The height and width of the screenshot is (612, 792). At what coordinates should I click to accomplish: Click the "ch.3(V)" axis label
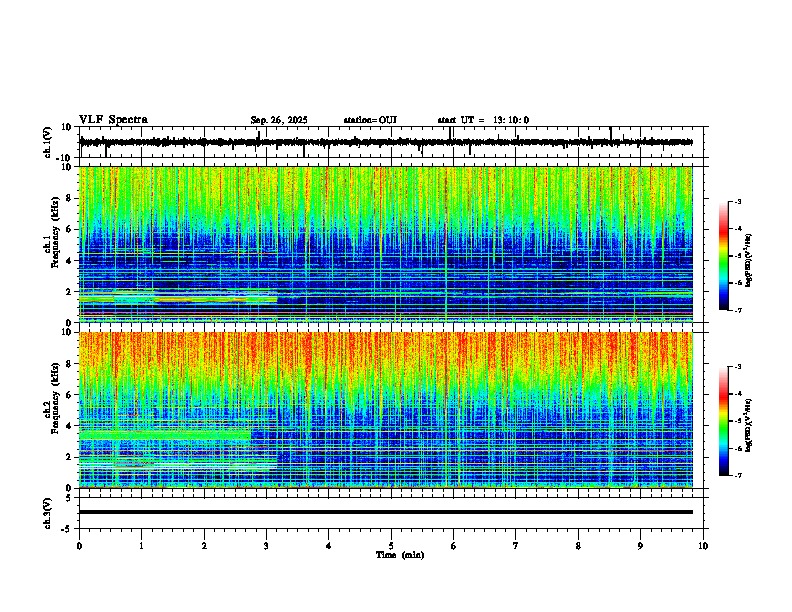click(48, 514)
